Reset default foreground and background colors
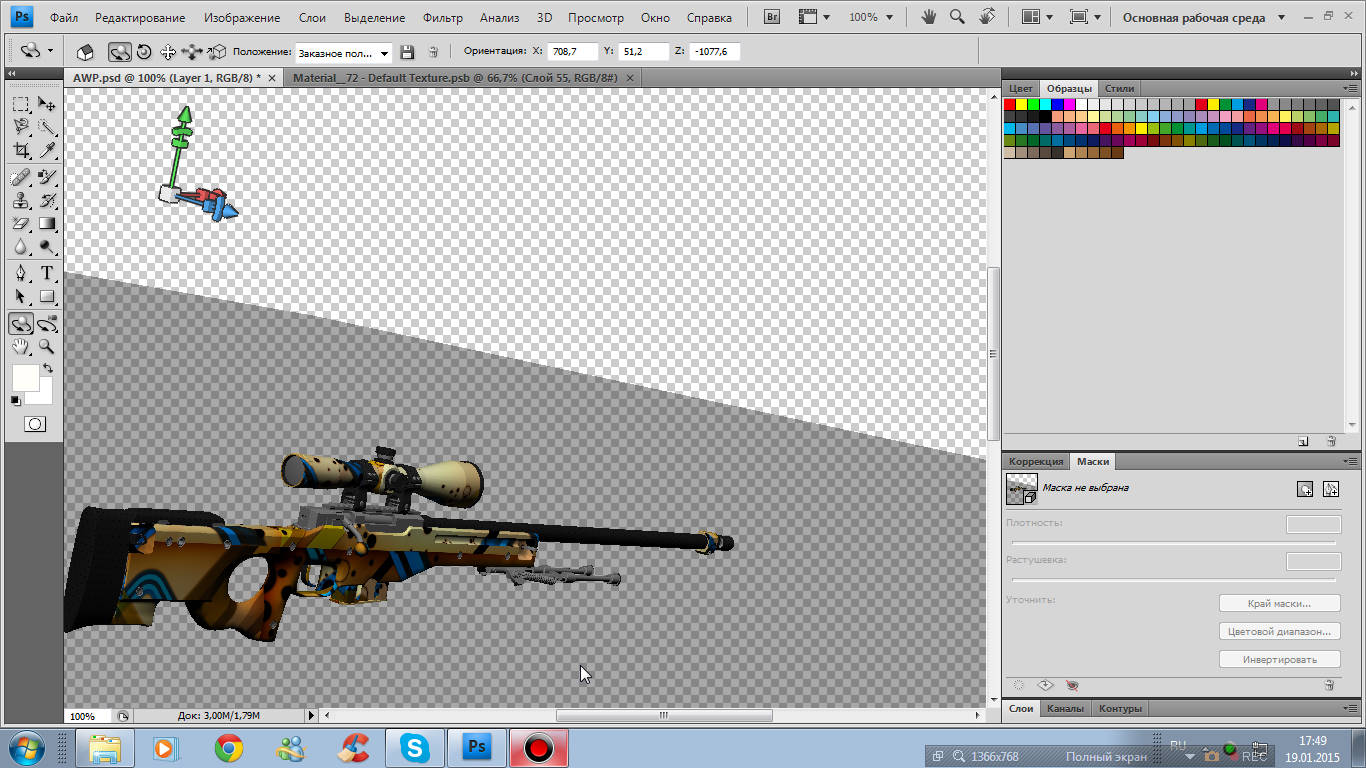This screenshot has width=1366, height=768. 15,400
